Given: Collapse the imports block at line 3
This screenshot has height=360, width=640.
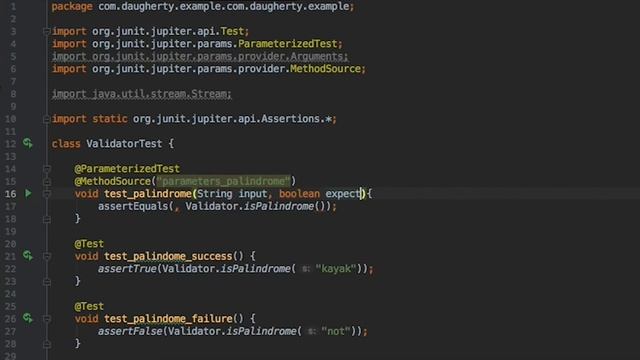Looking at the screenshot, I should 47,31.
